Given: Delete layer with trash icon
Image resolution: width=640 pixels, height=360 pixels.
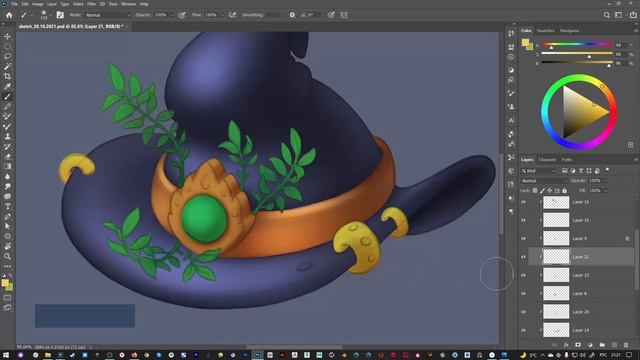Looking at the screenshot, I should [626, 345].
